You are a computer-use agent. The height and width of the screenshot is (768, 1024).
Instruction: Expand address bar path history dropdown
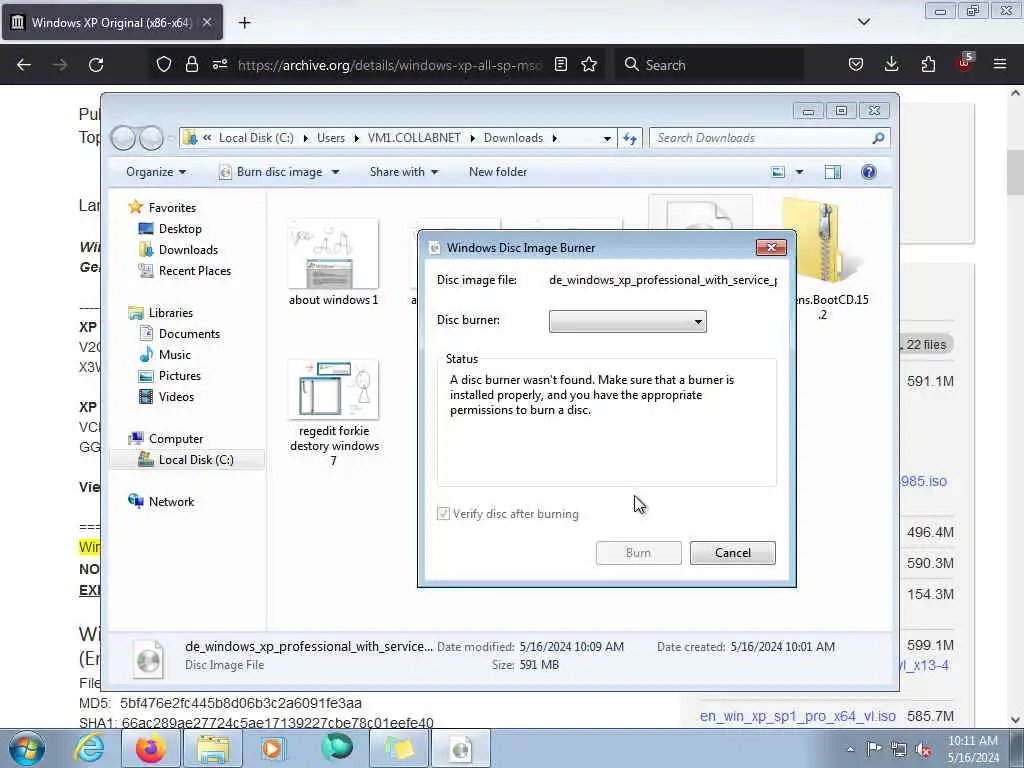click(607, 138)
